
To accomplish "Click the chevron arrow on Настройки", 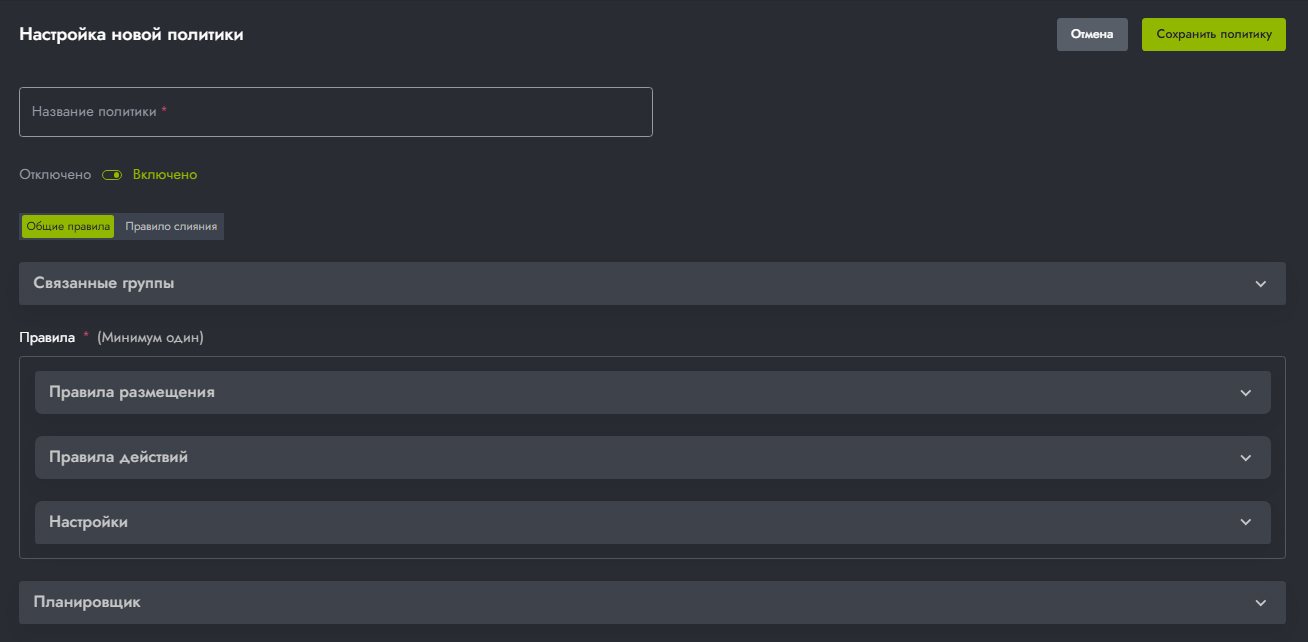I will (1245, 522).
